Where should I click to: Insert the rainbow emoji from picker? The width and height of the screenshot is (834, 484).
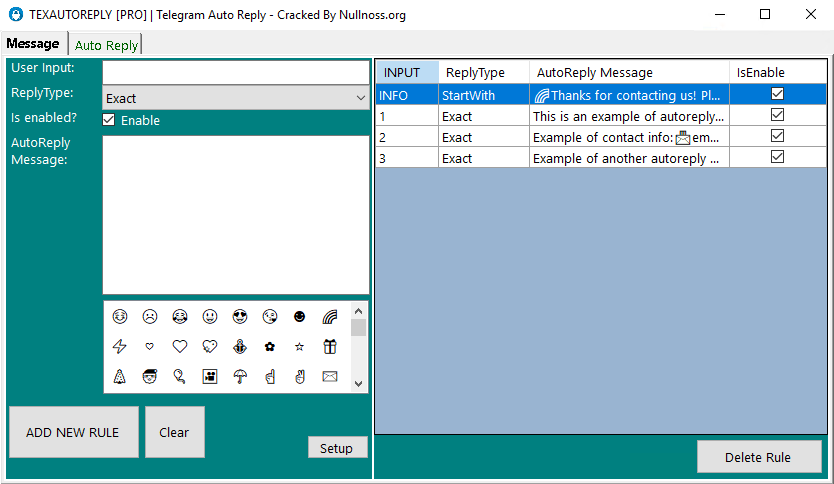(330, 317)
